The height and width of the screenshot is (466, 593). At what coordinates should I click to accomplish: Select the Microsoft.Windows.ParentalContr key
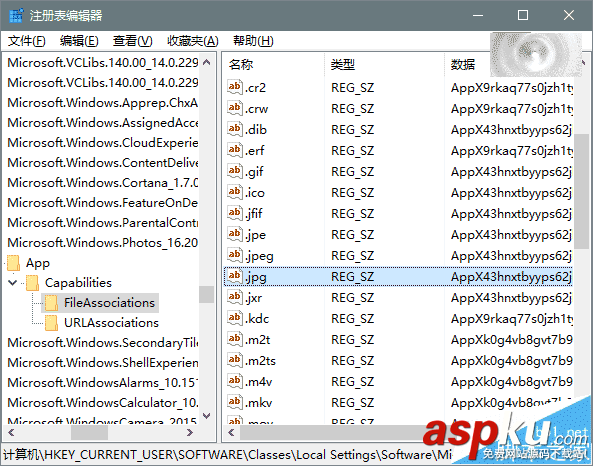tap(102, 222)
